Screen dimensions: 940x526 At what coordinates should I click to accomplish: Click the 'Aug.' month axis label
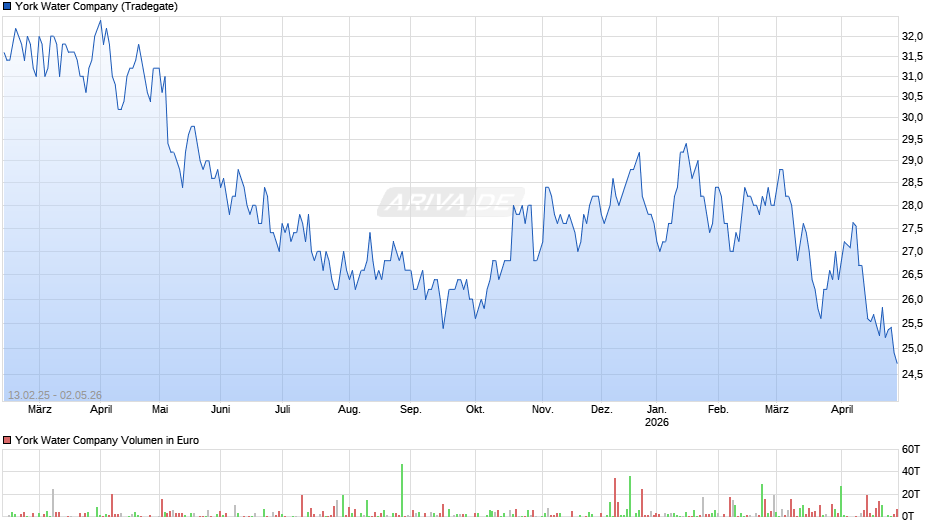[x=350, y=410]
